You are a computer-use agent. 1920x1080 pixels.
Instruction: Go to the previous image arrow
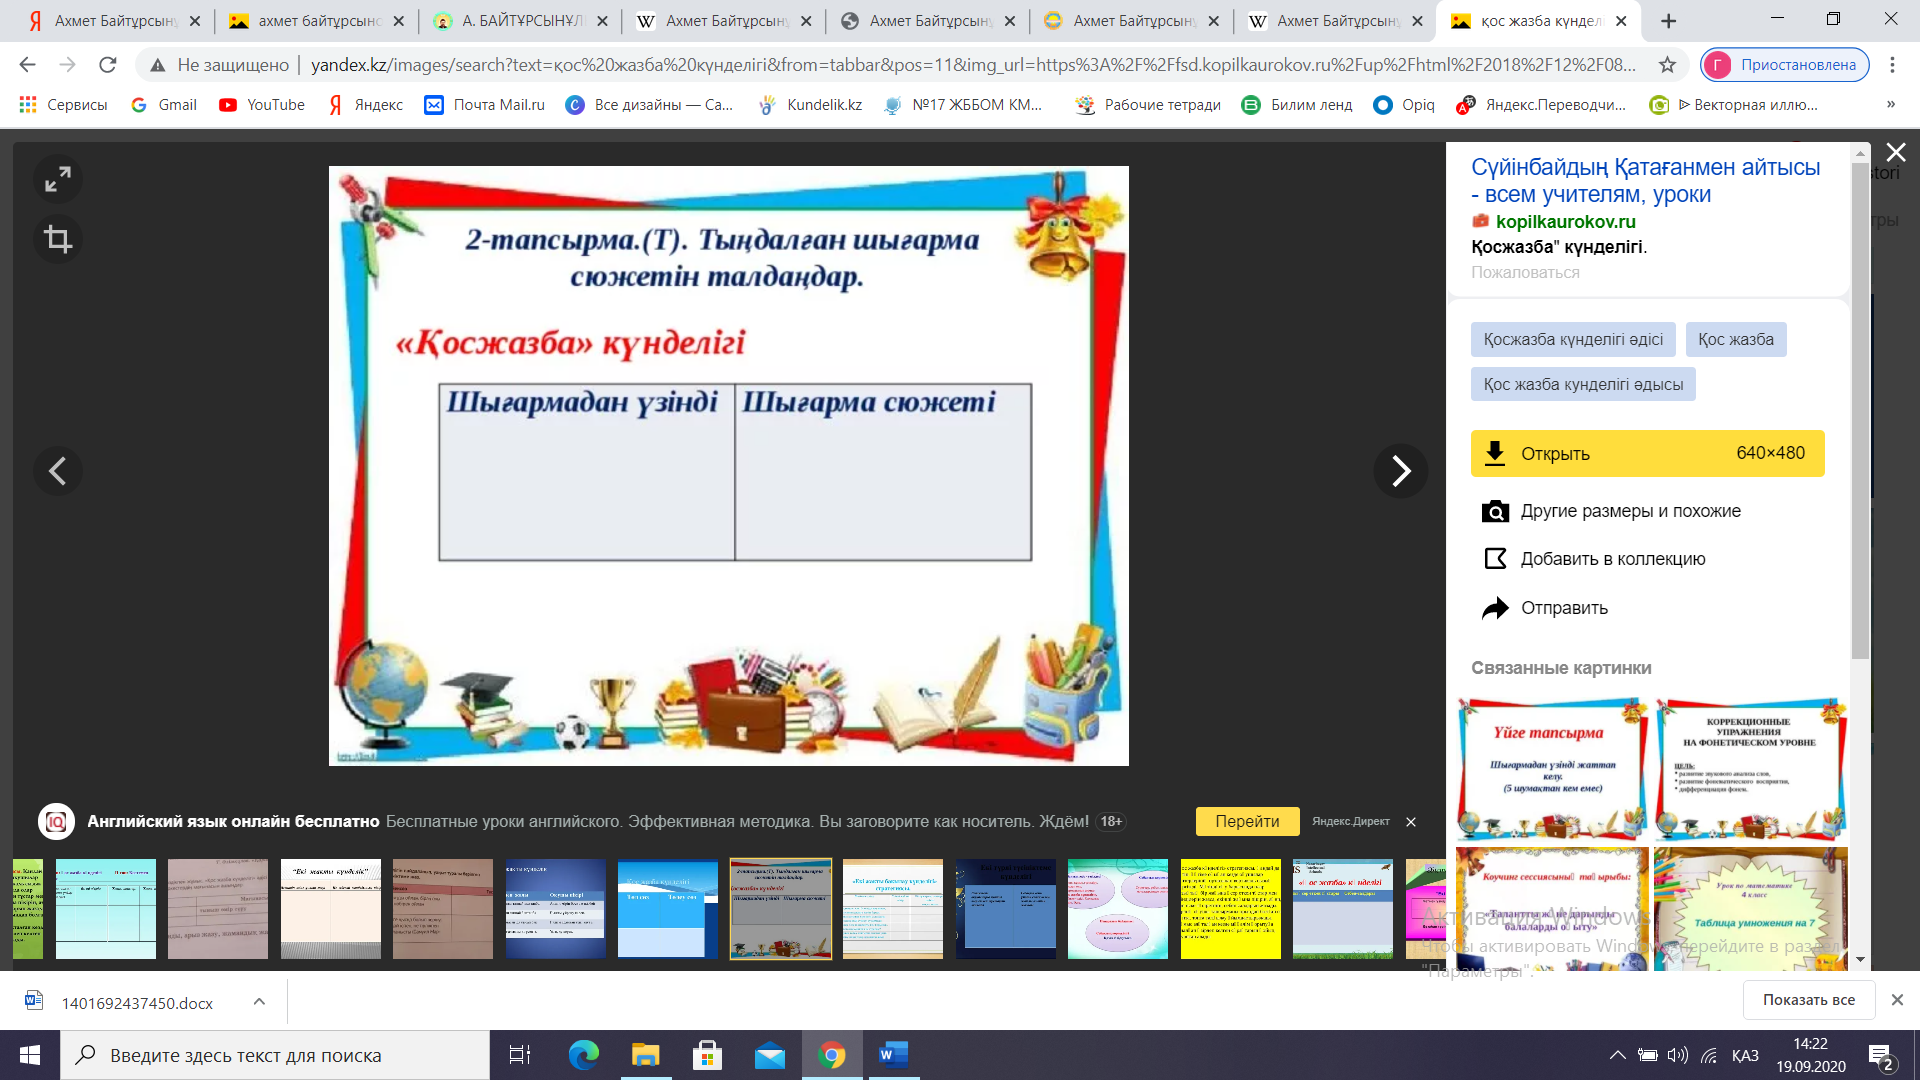click(x=58, y=471)
